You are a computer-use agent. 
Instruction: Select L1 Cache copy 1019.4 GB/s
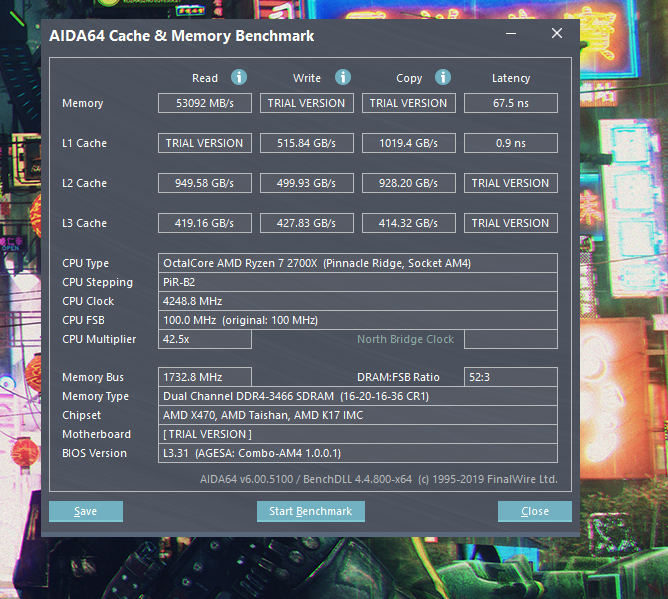point(409,143)
